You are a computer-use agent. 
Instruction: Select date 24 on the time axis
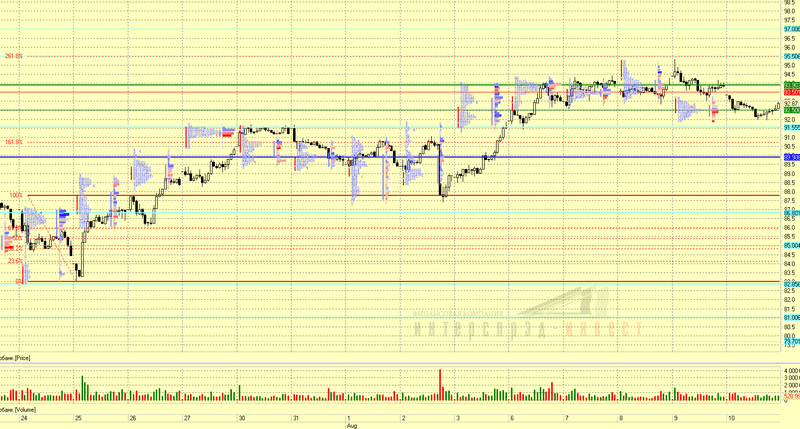click(23, 418)
